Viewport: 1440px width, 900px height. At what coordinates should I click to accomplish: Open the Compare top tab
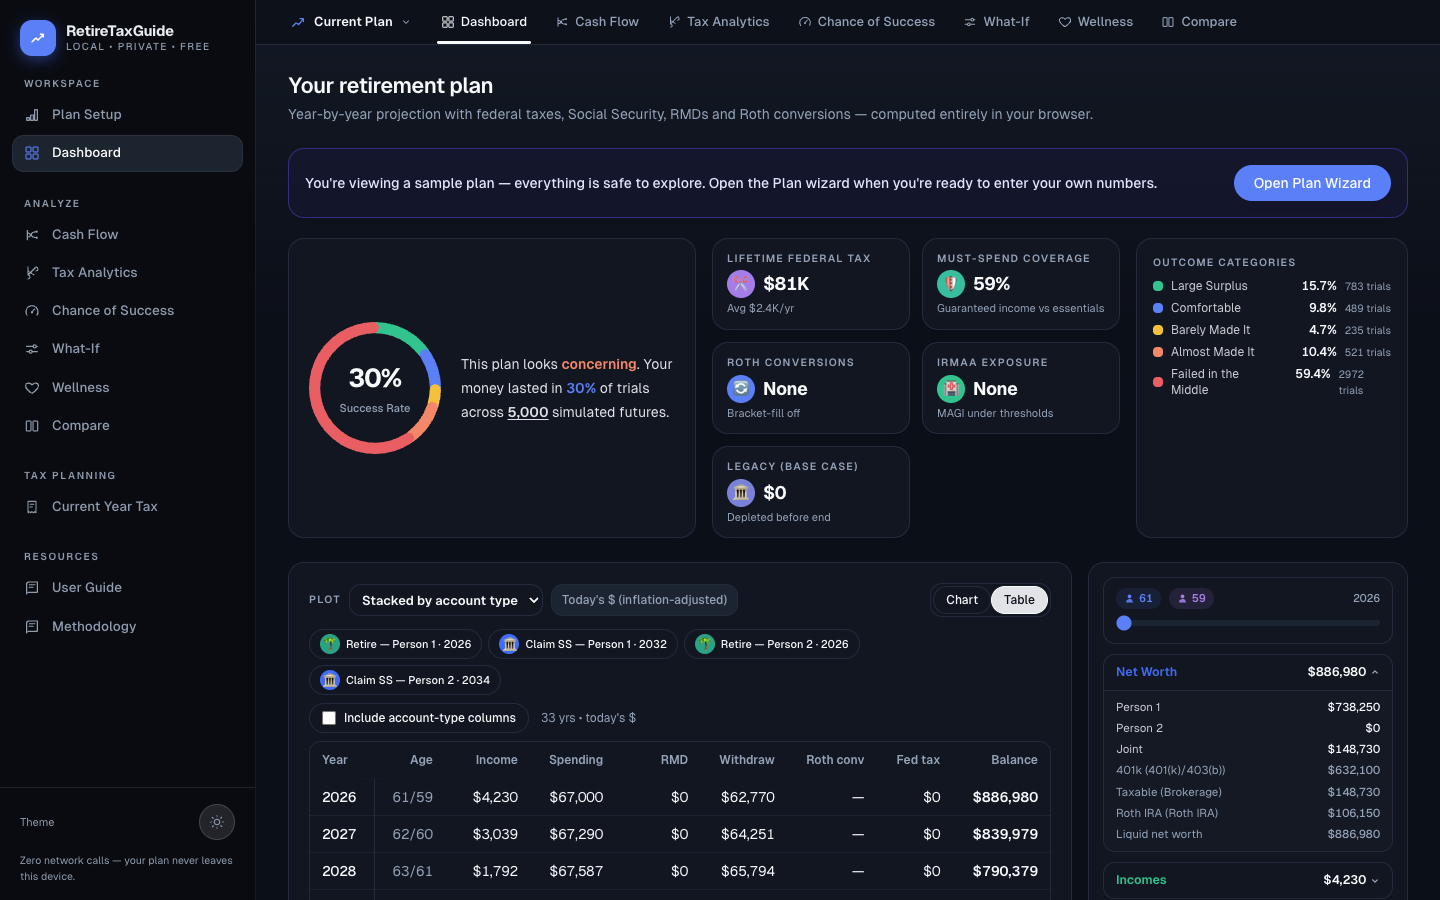tap(1199, 22)
